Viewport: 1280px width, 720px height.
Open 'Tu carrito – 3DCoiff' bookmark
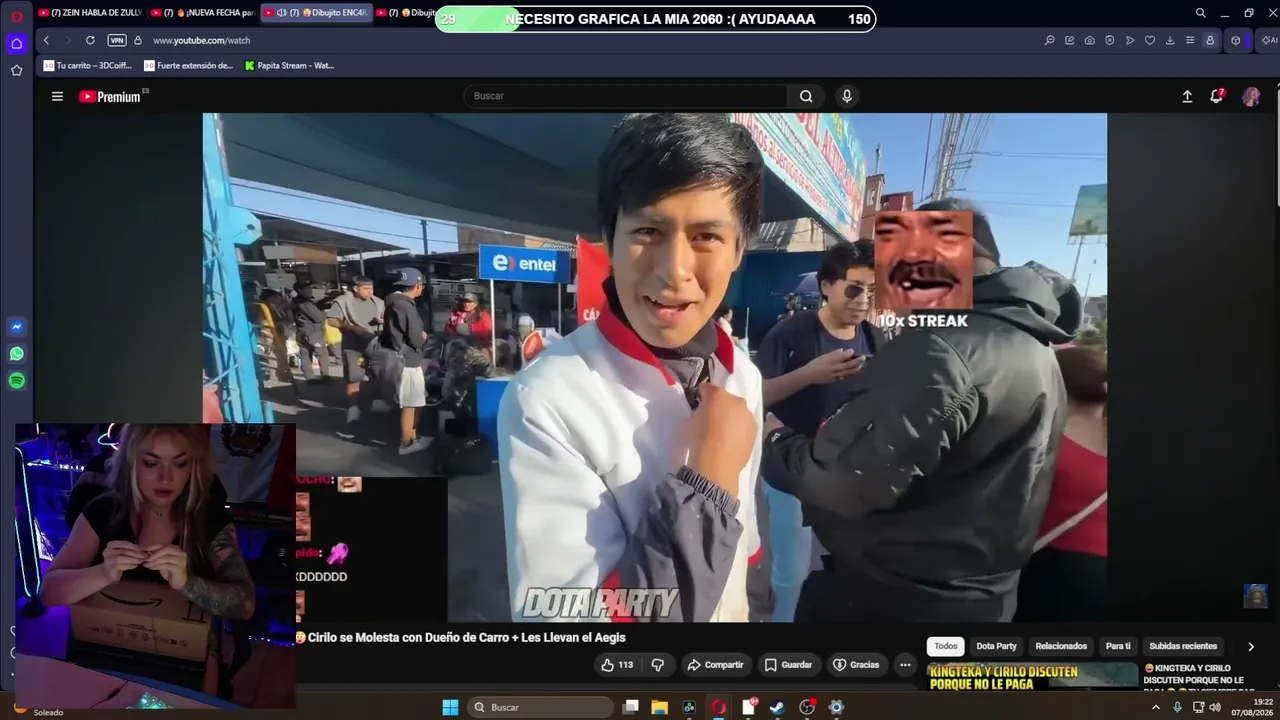coord(87,66)
